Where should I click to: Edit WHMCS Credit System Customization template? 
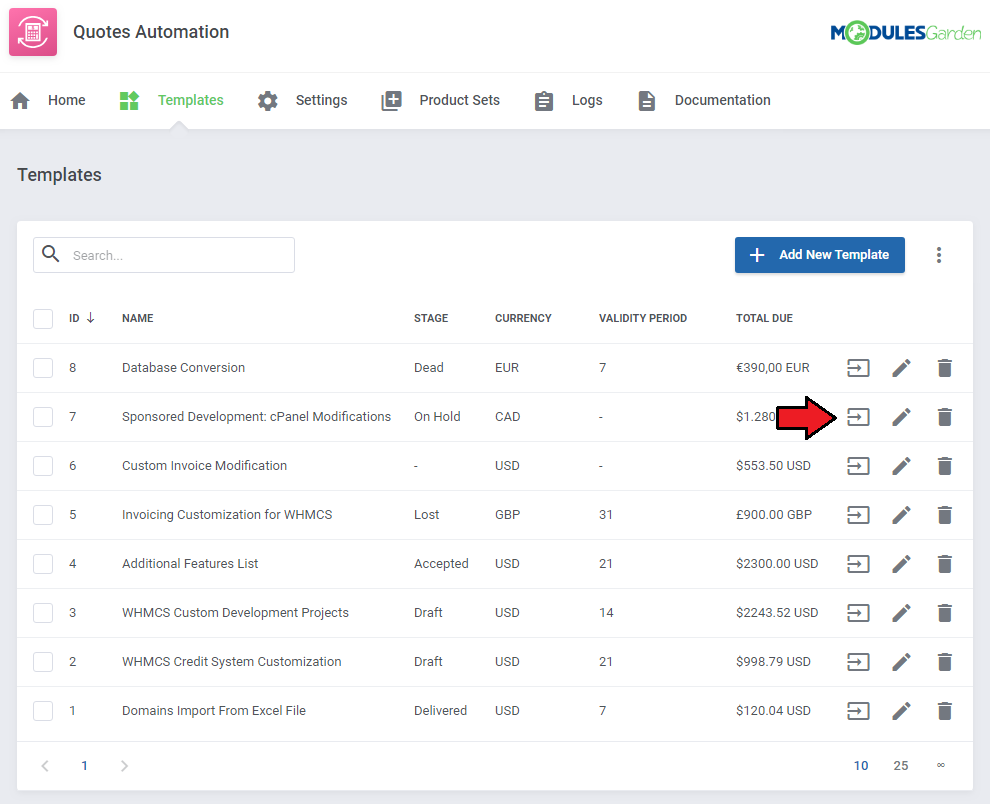click(x=901, y=662)
